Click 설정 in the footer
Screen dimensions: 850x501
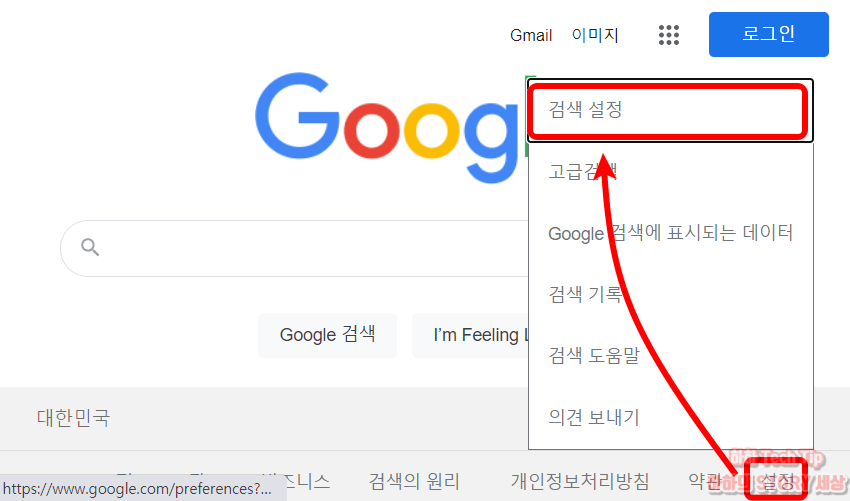pos(777,481)
